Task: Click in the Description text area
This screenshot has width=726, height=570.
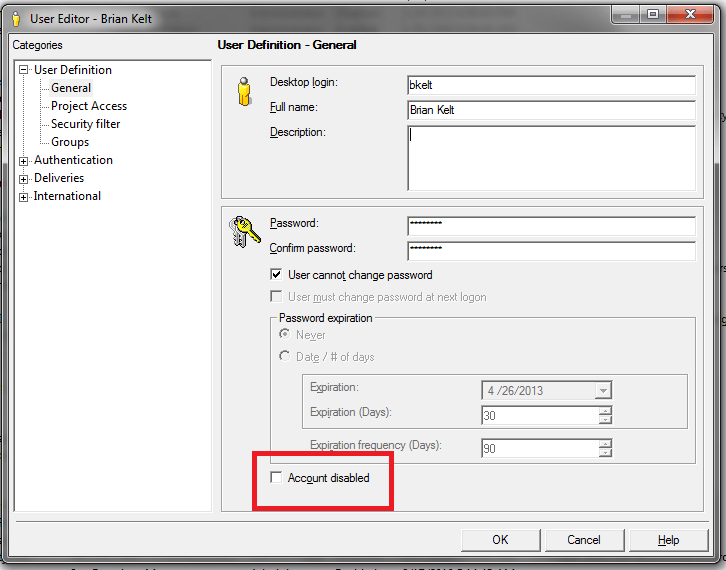Action: [551, 158]
